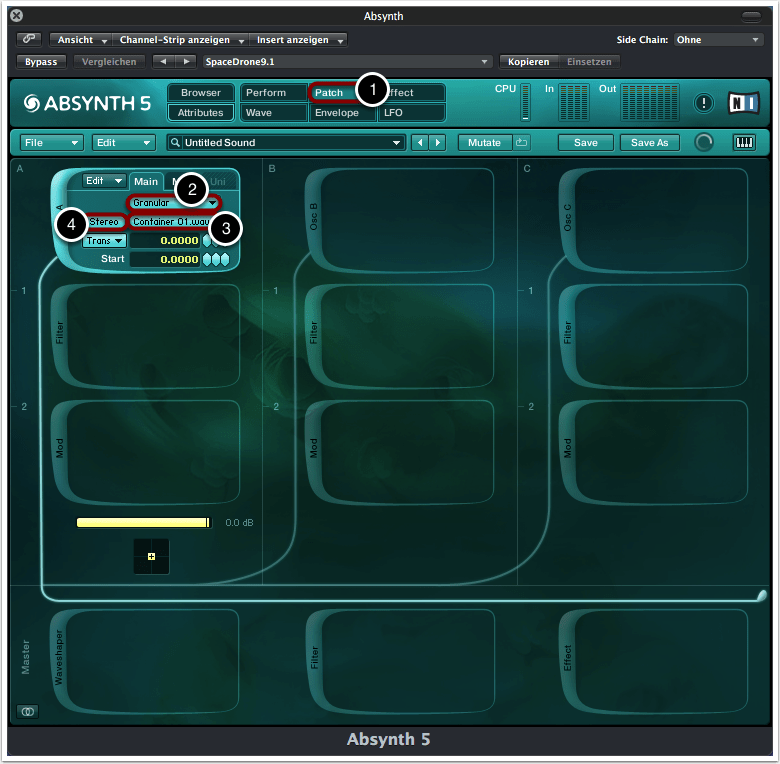
Task: Click the exclamation panic icon
Action: click(x=704, y=103)
